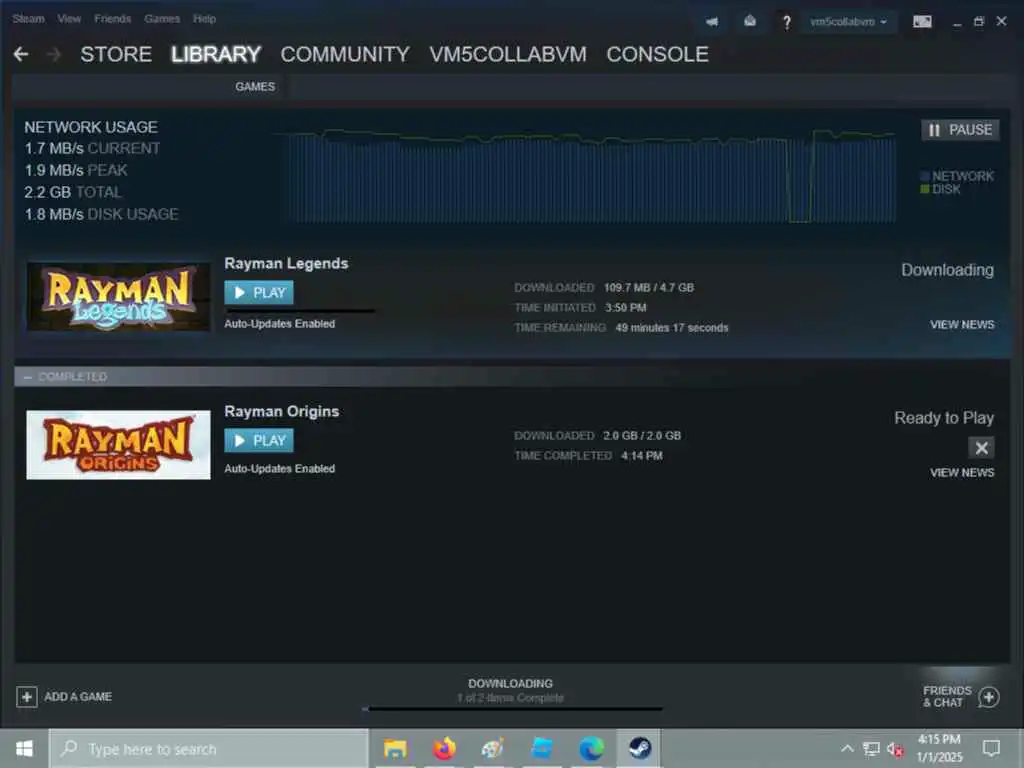Open the Steam announcements megaphone icon
Screen dimensions: 1024x768
[x=712, y=22]
